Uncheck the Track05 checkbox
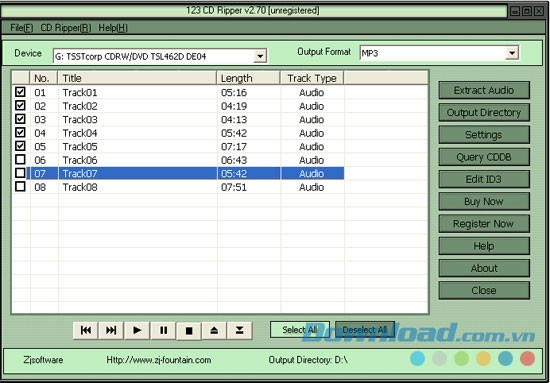 (20, 146)
